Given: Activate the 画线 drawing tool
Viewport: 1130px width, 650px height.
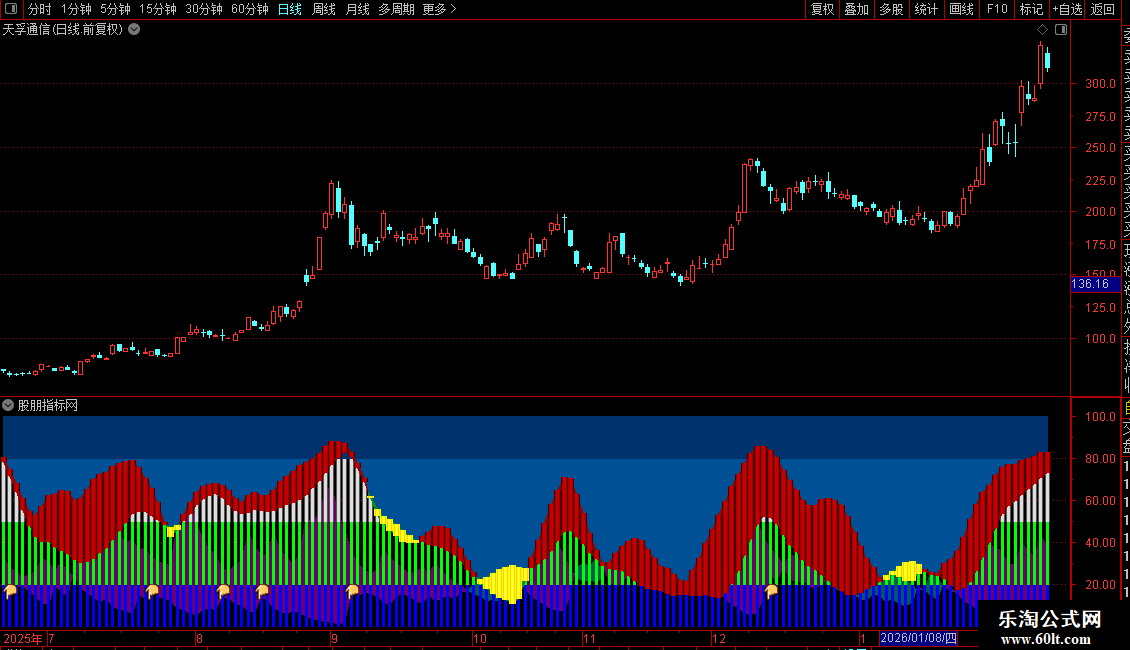Looking at the screenshot, I should coord(961,9).
